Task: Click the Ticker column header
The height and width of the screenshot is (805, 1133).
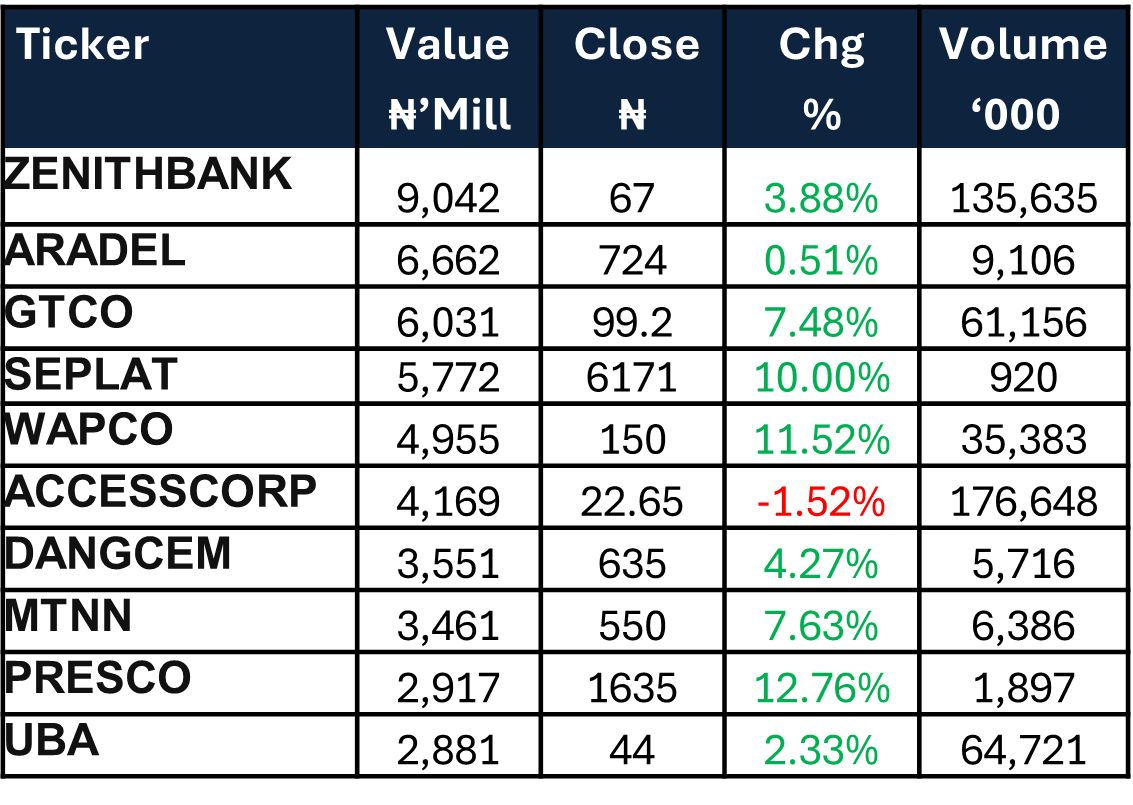Action: [x=82, y=45]
